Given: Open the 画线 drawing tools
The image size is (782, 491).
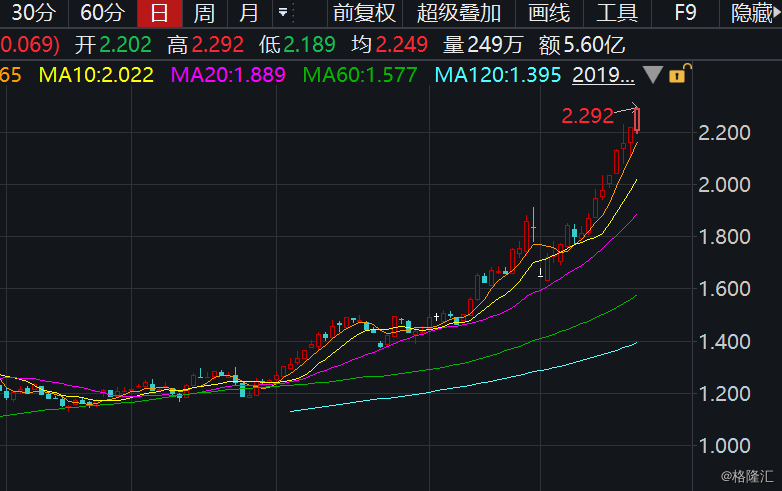Looking at the screenshot, I should [x=549, y=13].
